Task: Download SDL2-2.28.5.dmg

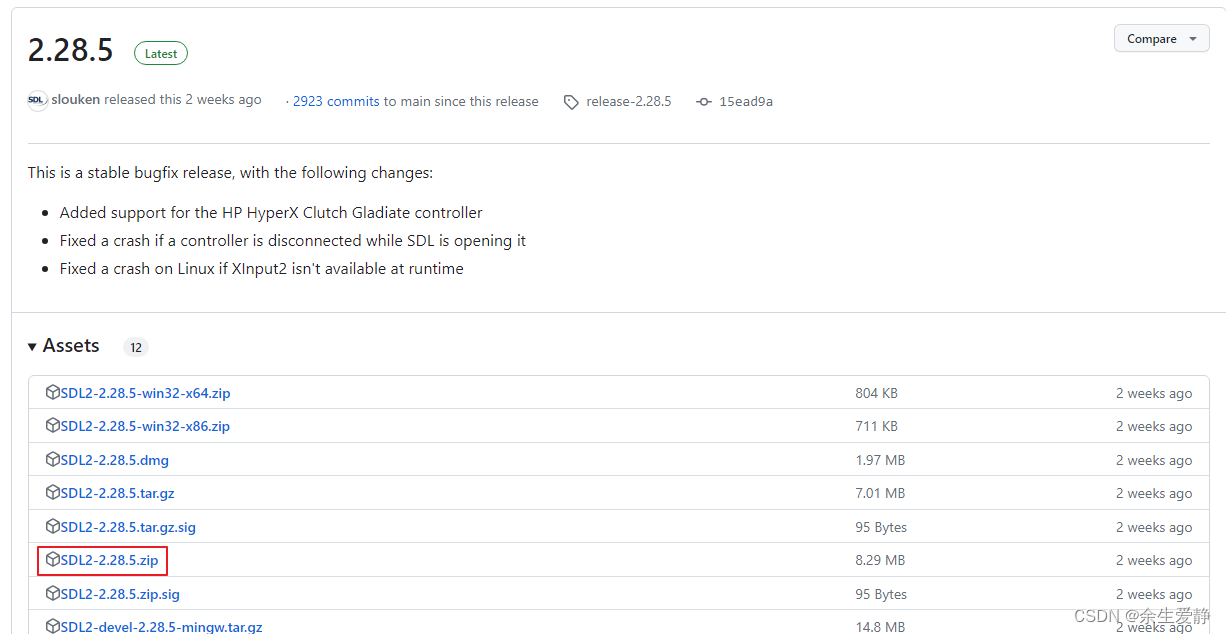Action: coord(114,460)
